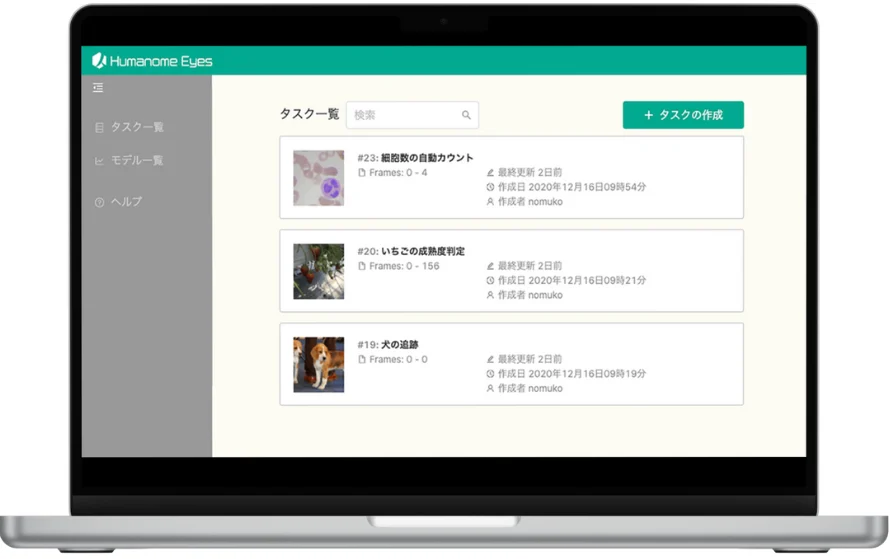This screenshot has height=559, width=890.
Task: Click the user 作成者 icon in task #19
Action: coord(490,388)
